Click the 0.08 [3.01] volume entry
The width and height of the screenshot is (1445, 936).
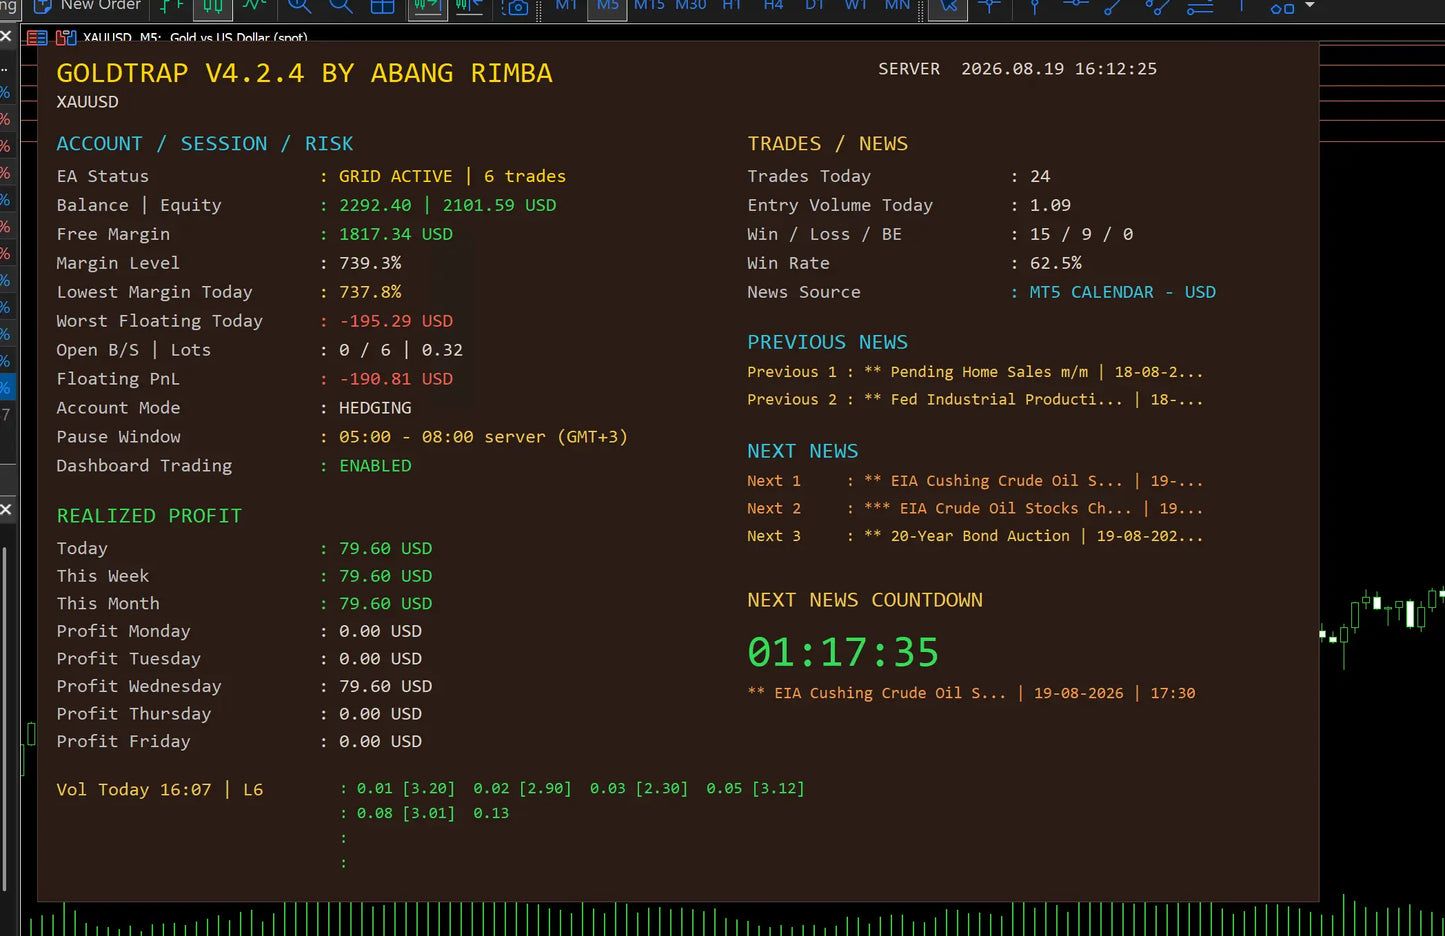point(405,813)
